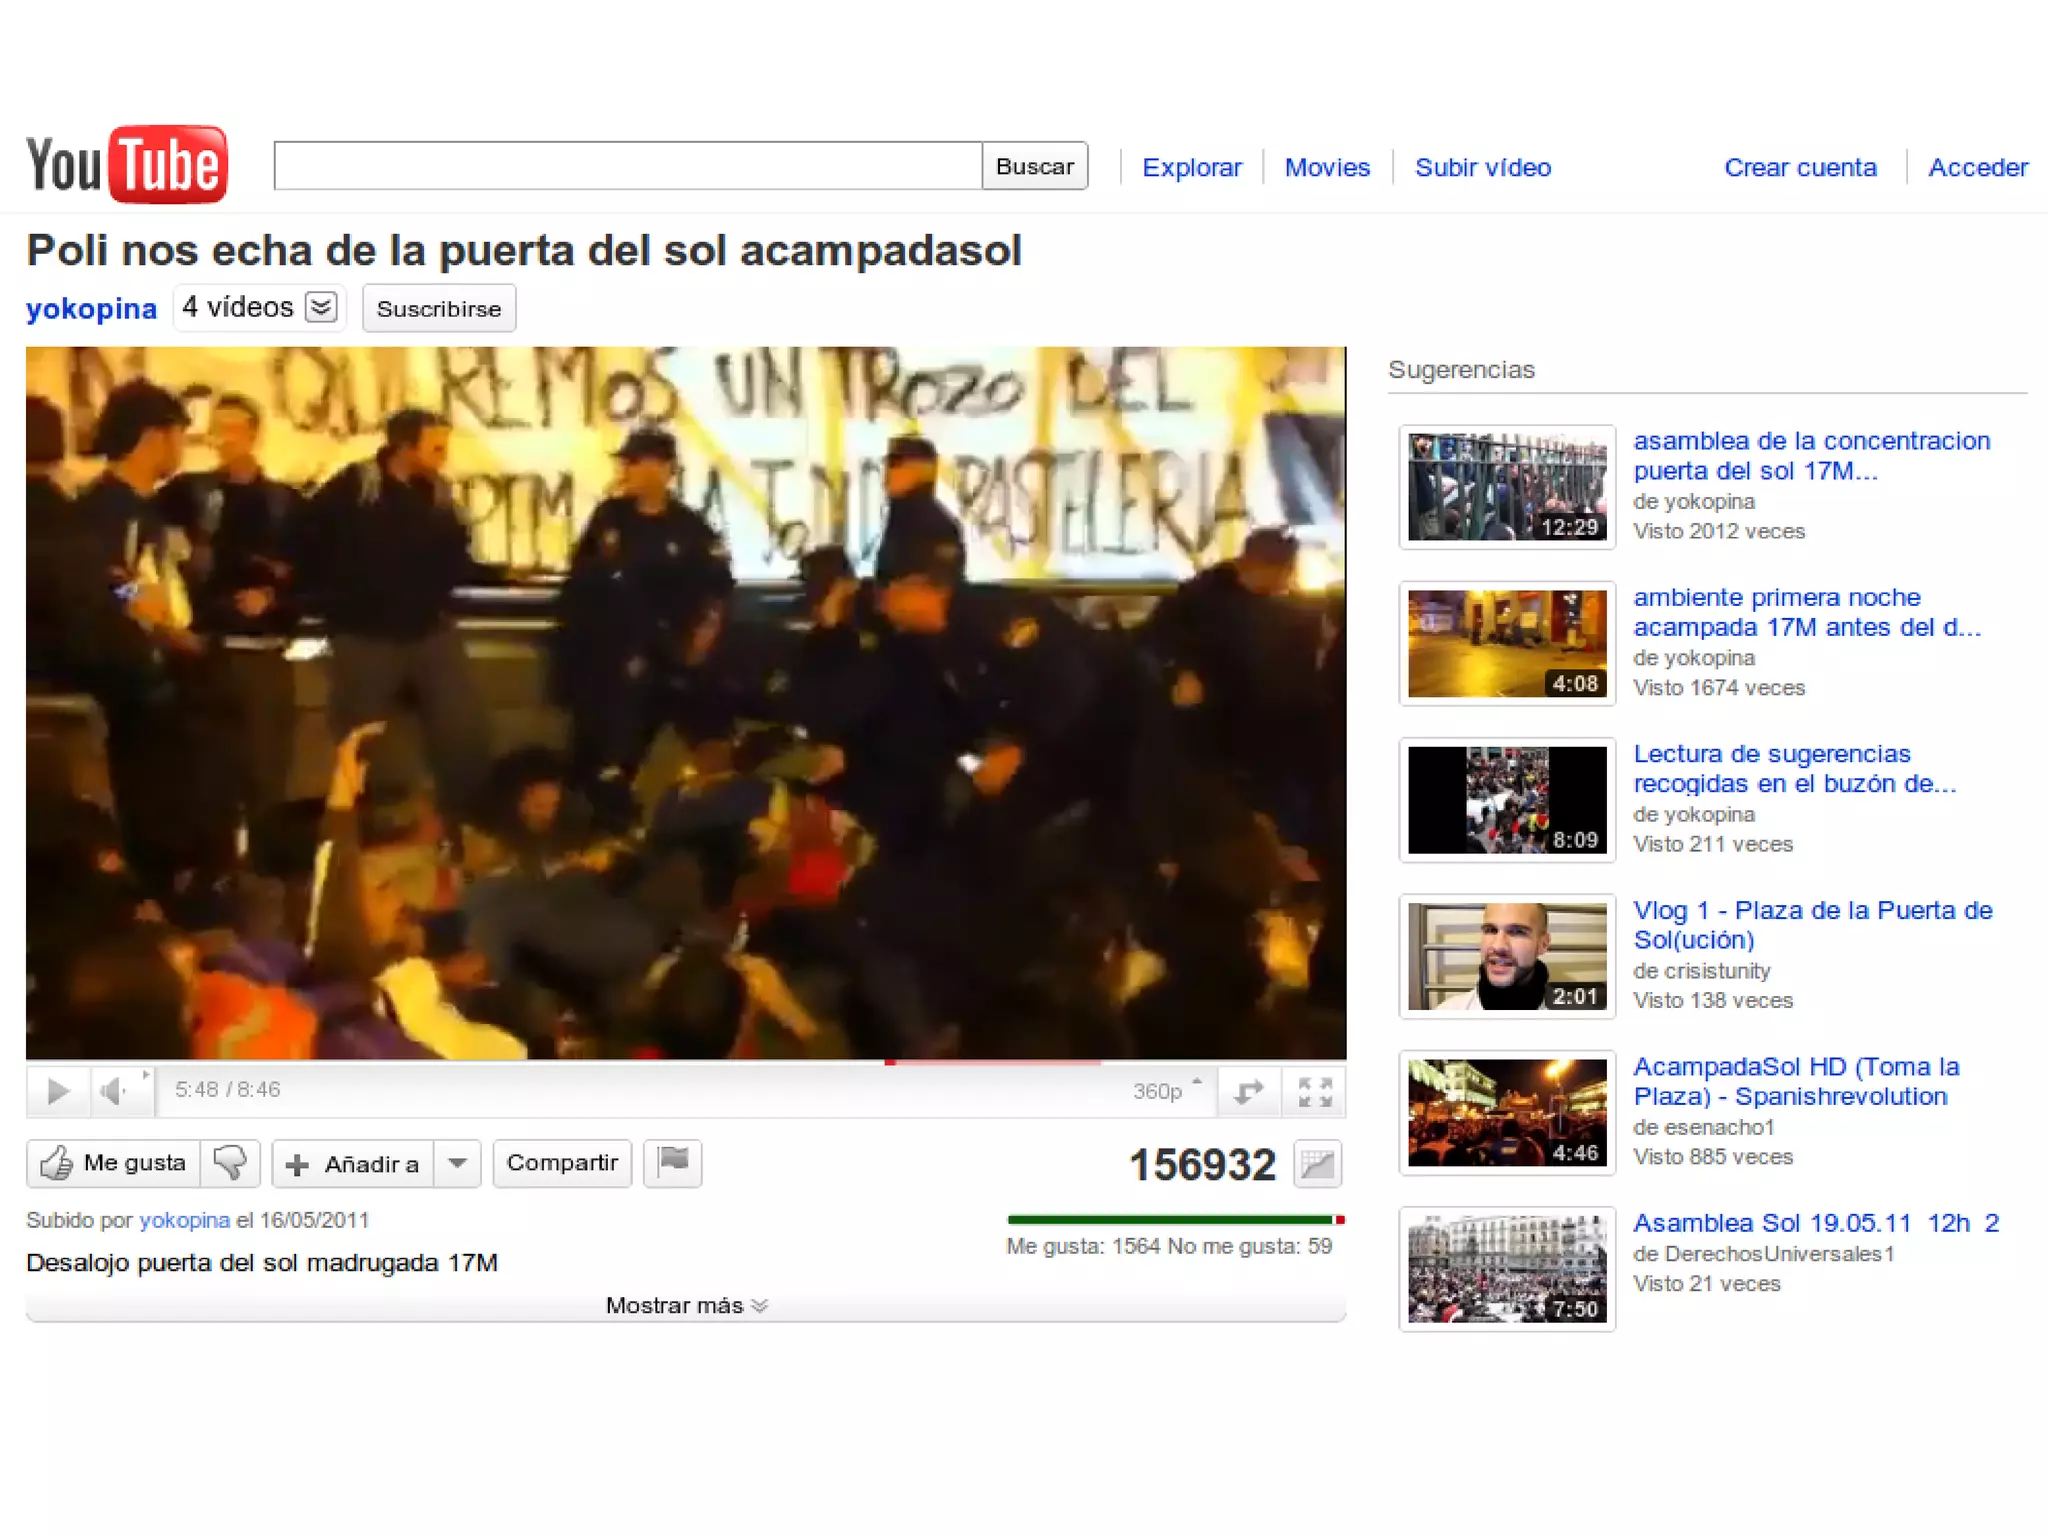Click the dislike thumbs-down icon
The height and width of the screenshot is (1536, 2048).
click(230, 1163)
